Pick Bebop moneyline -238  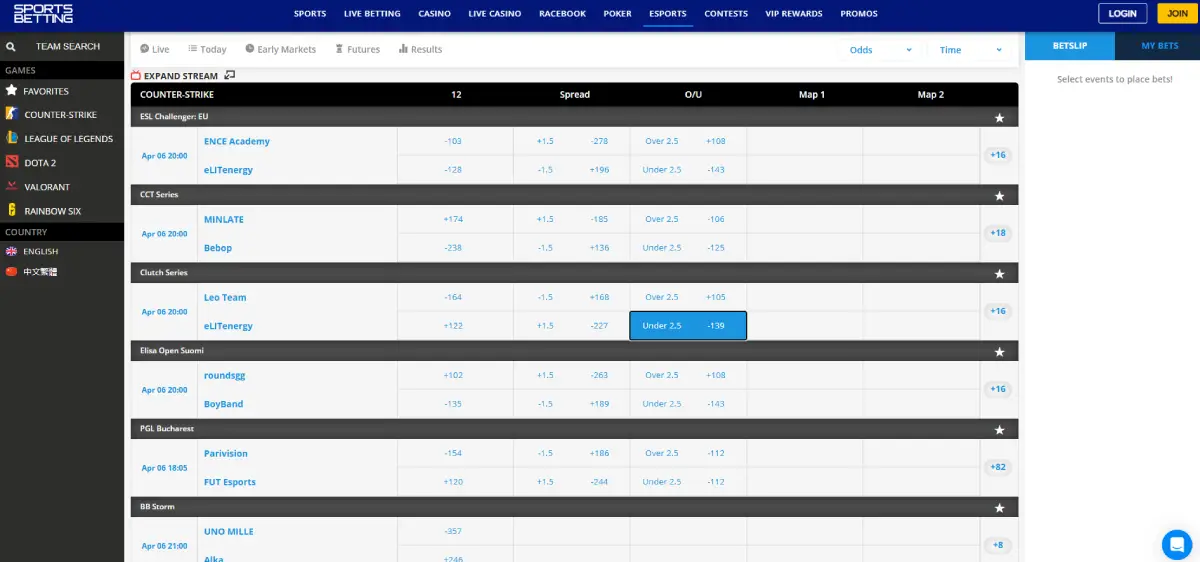coord(454,248)
